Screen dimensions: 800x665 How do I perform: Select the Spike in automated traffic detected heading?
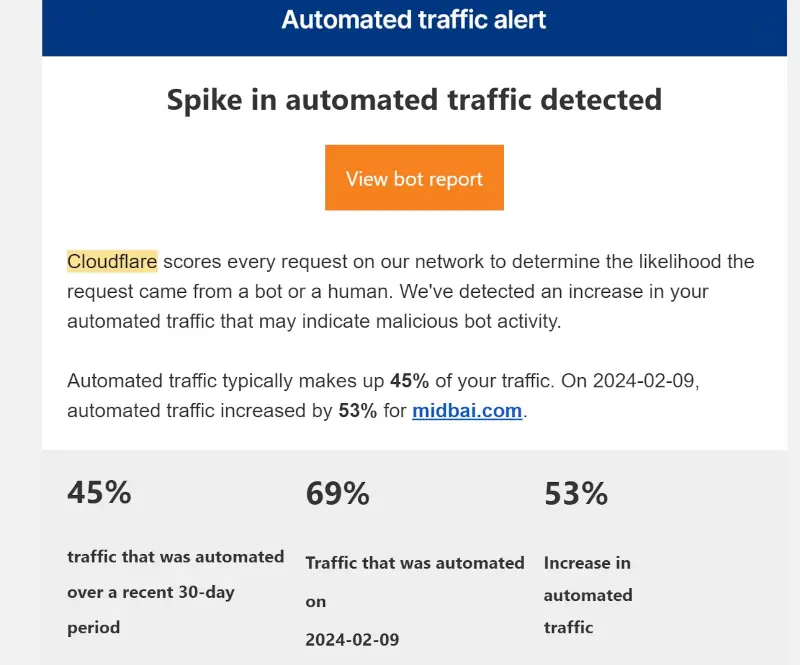click(414, 100)
